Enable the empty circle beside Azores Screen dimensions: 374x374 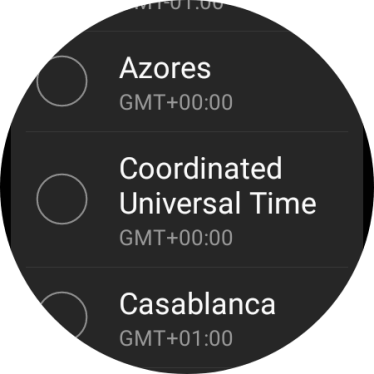(x=62, y=81)
